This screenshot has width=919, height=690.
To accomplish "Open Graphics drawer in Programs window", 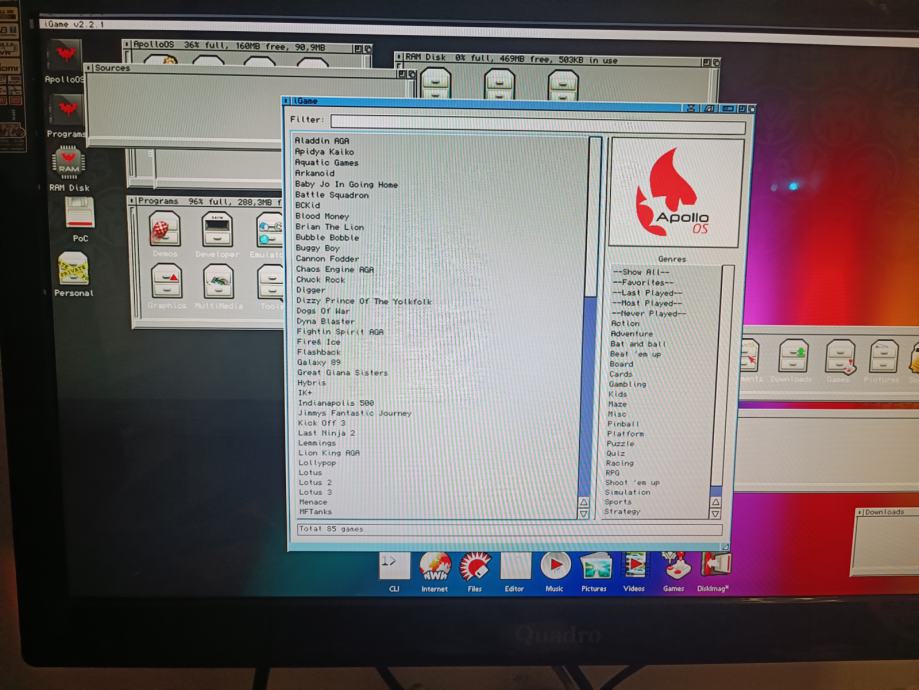I will pos(167,281).
